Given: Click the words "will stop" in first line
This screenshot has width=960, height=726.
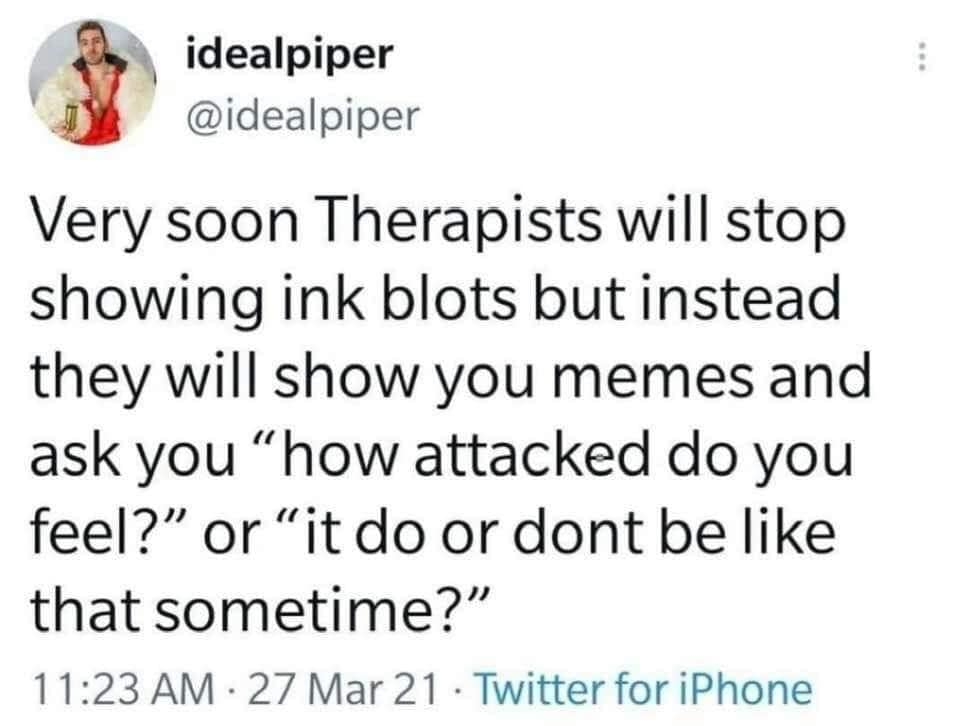Looking at the screenshot, I should [732, 222].
